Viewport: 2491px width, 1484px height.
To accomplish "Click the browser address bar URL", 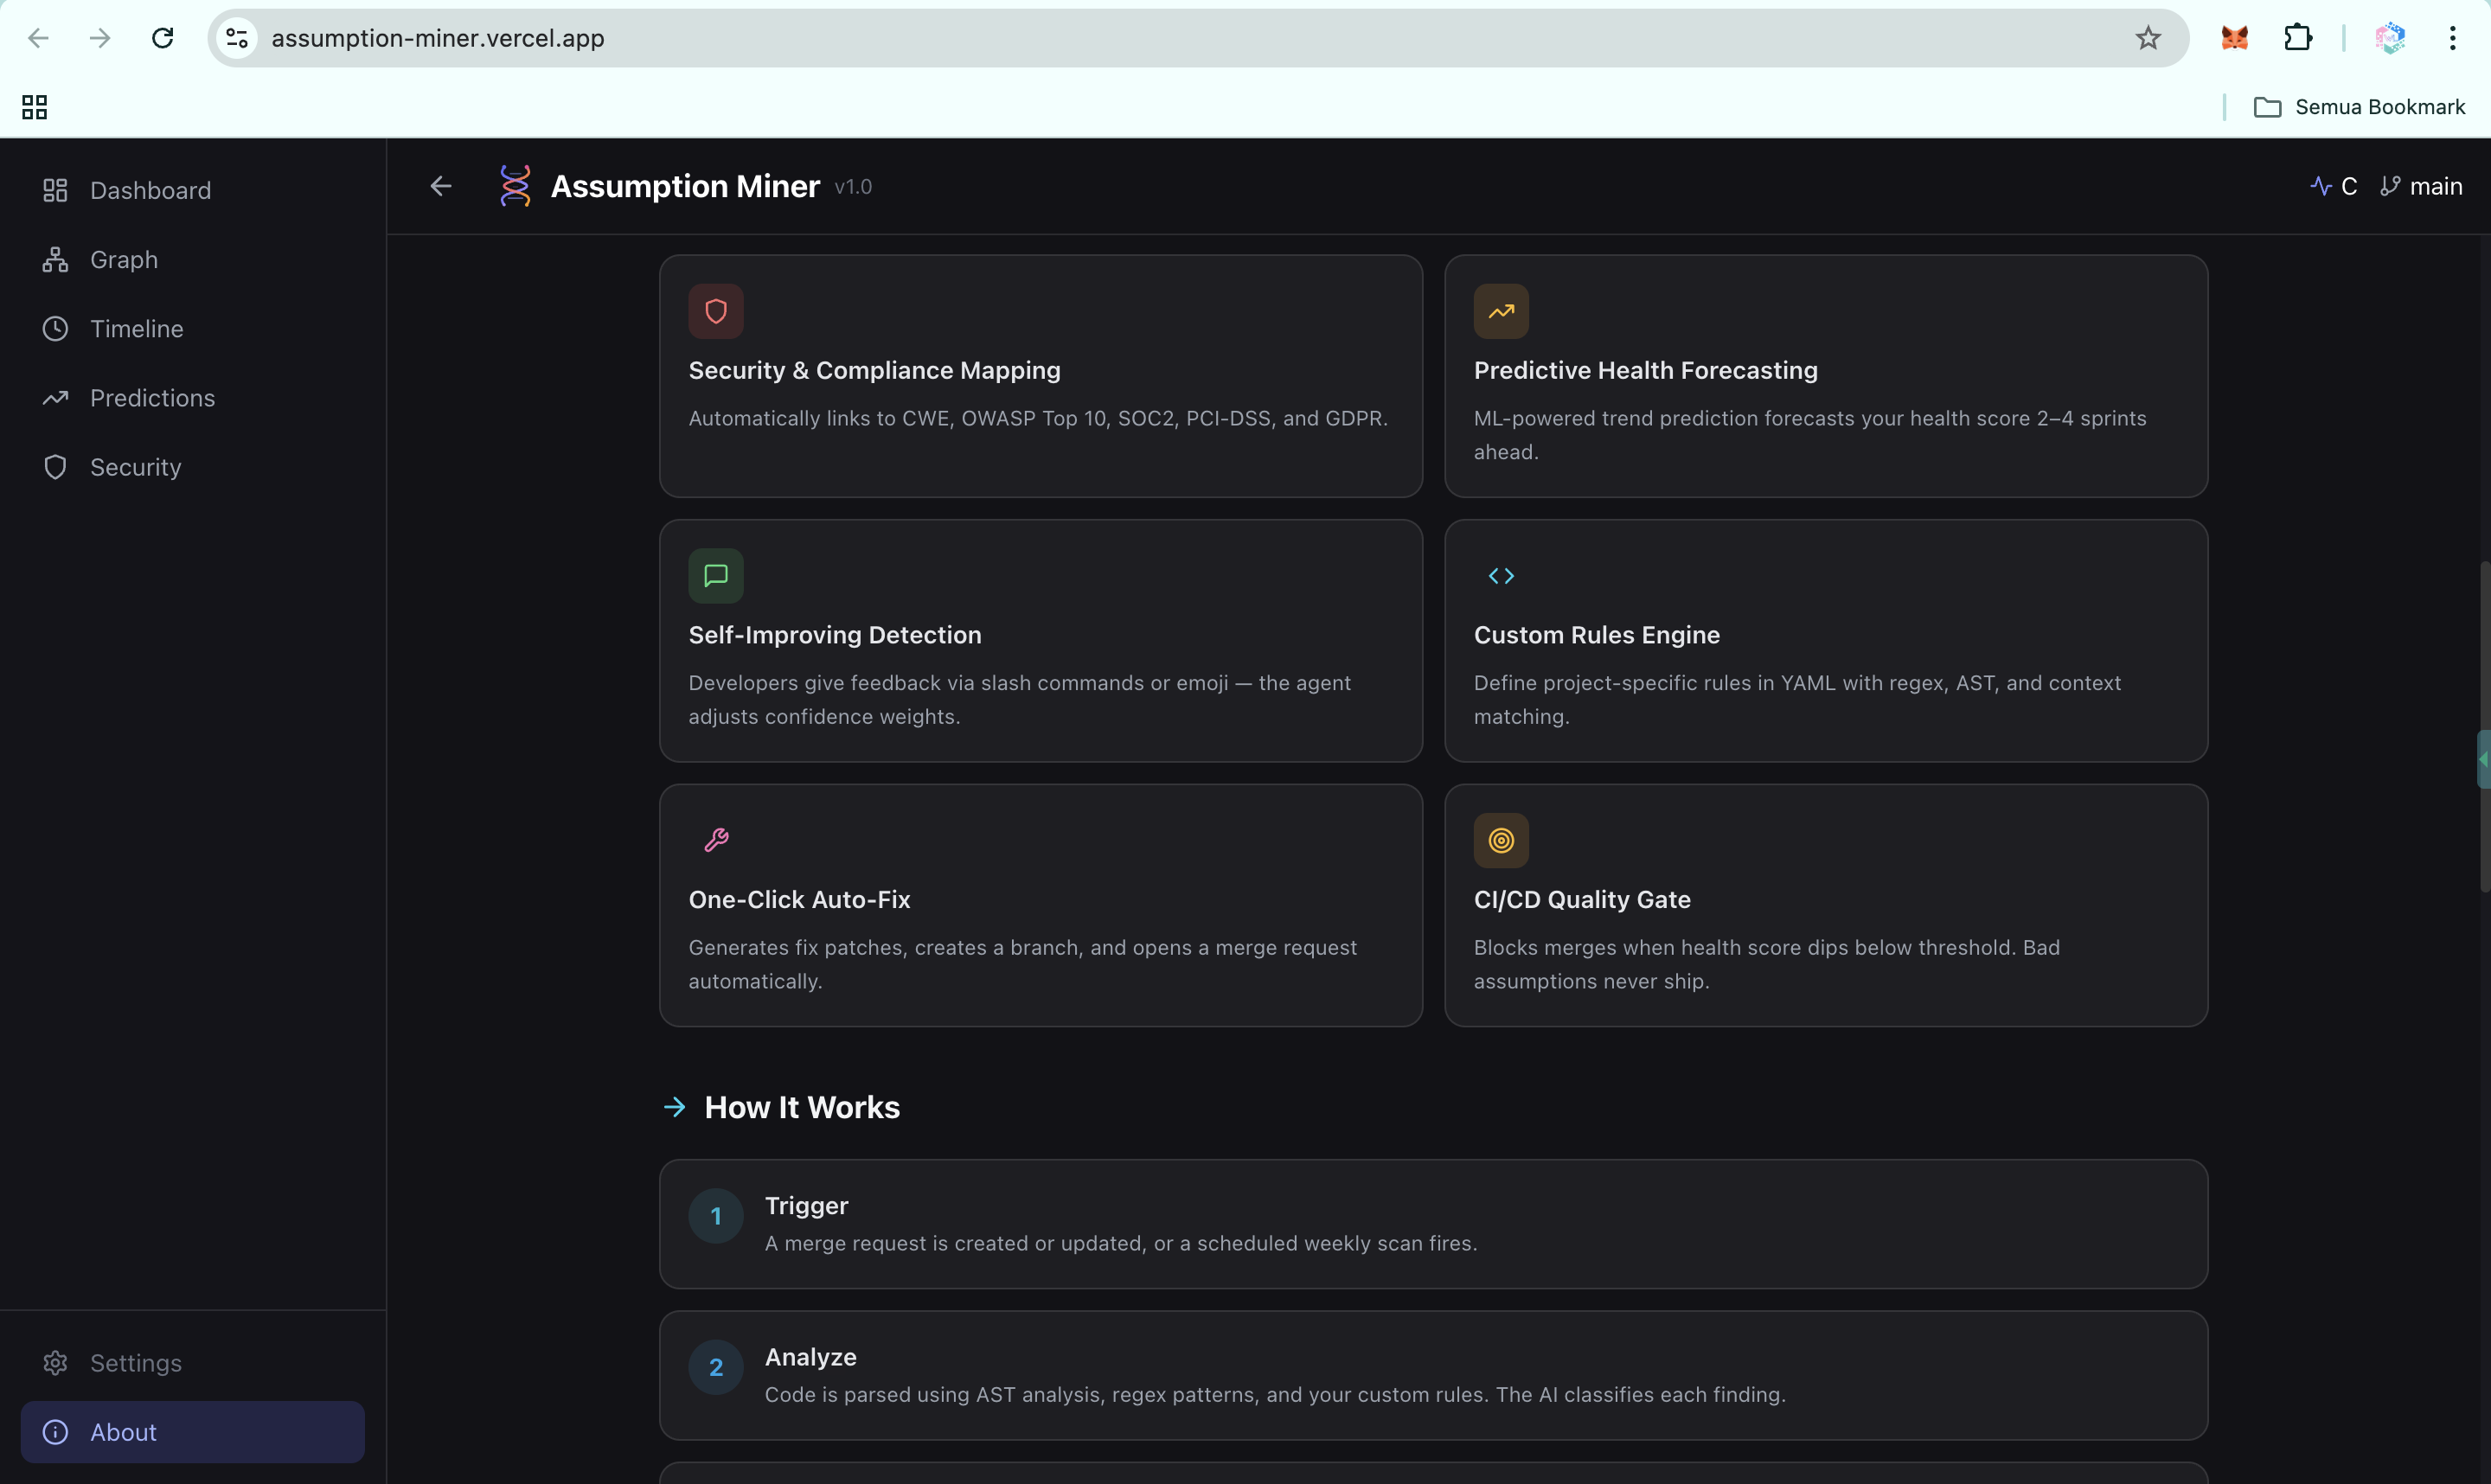I will (438, 38).
